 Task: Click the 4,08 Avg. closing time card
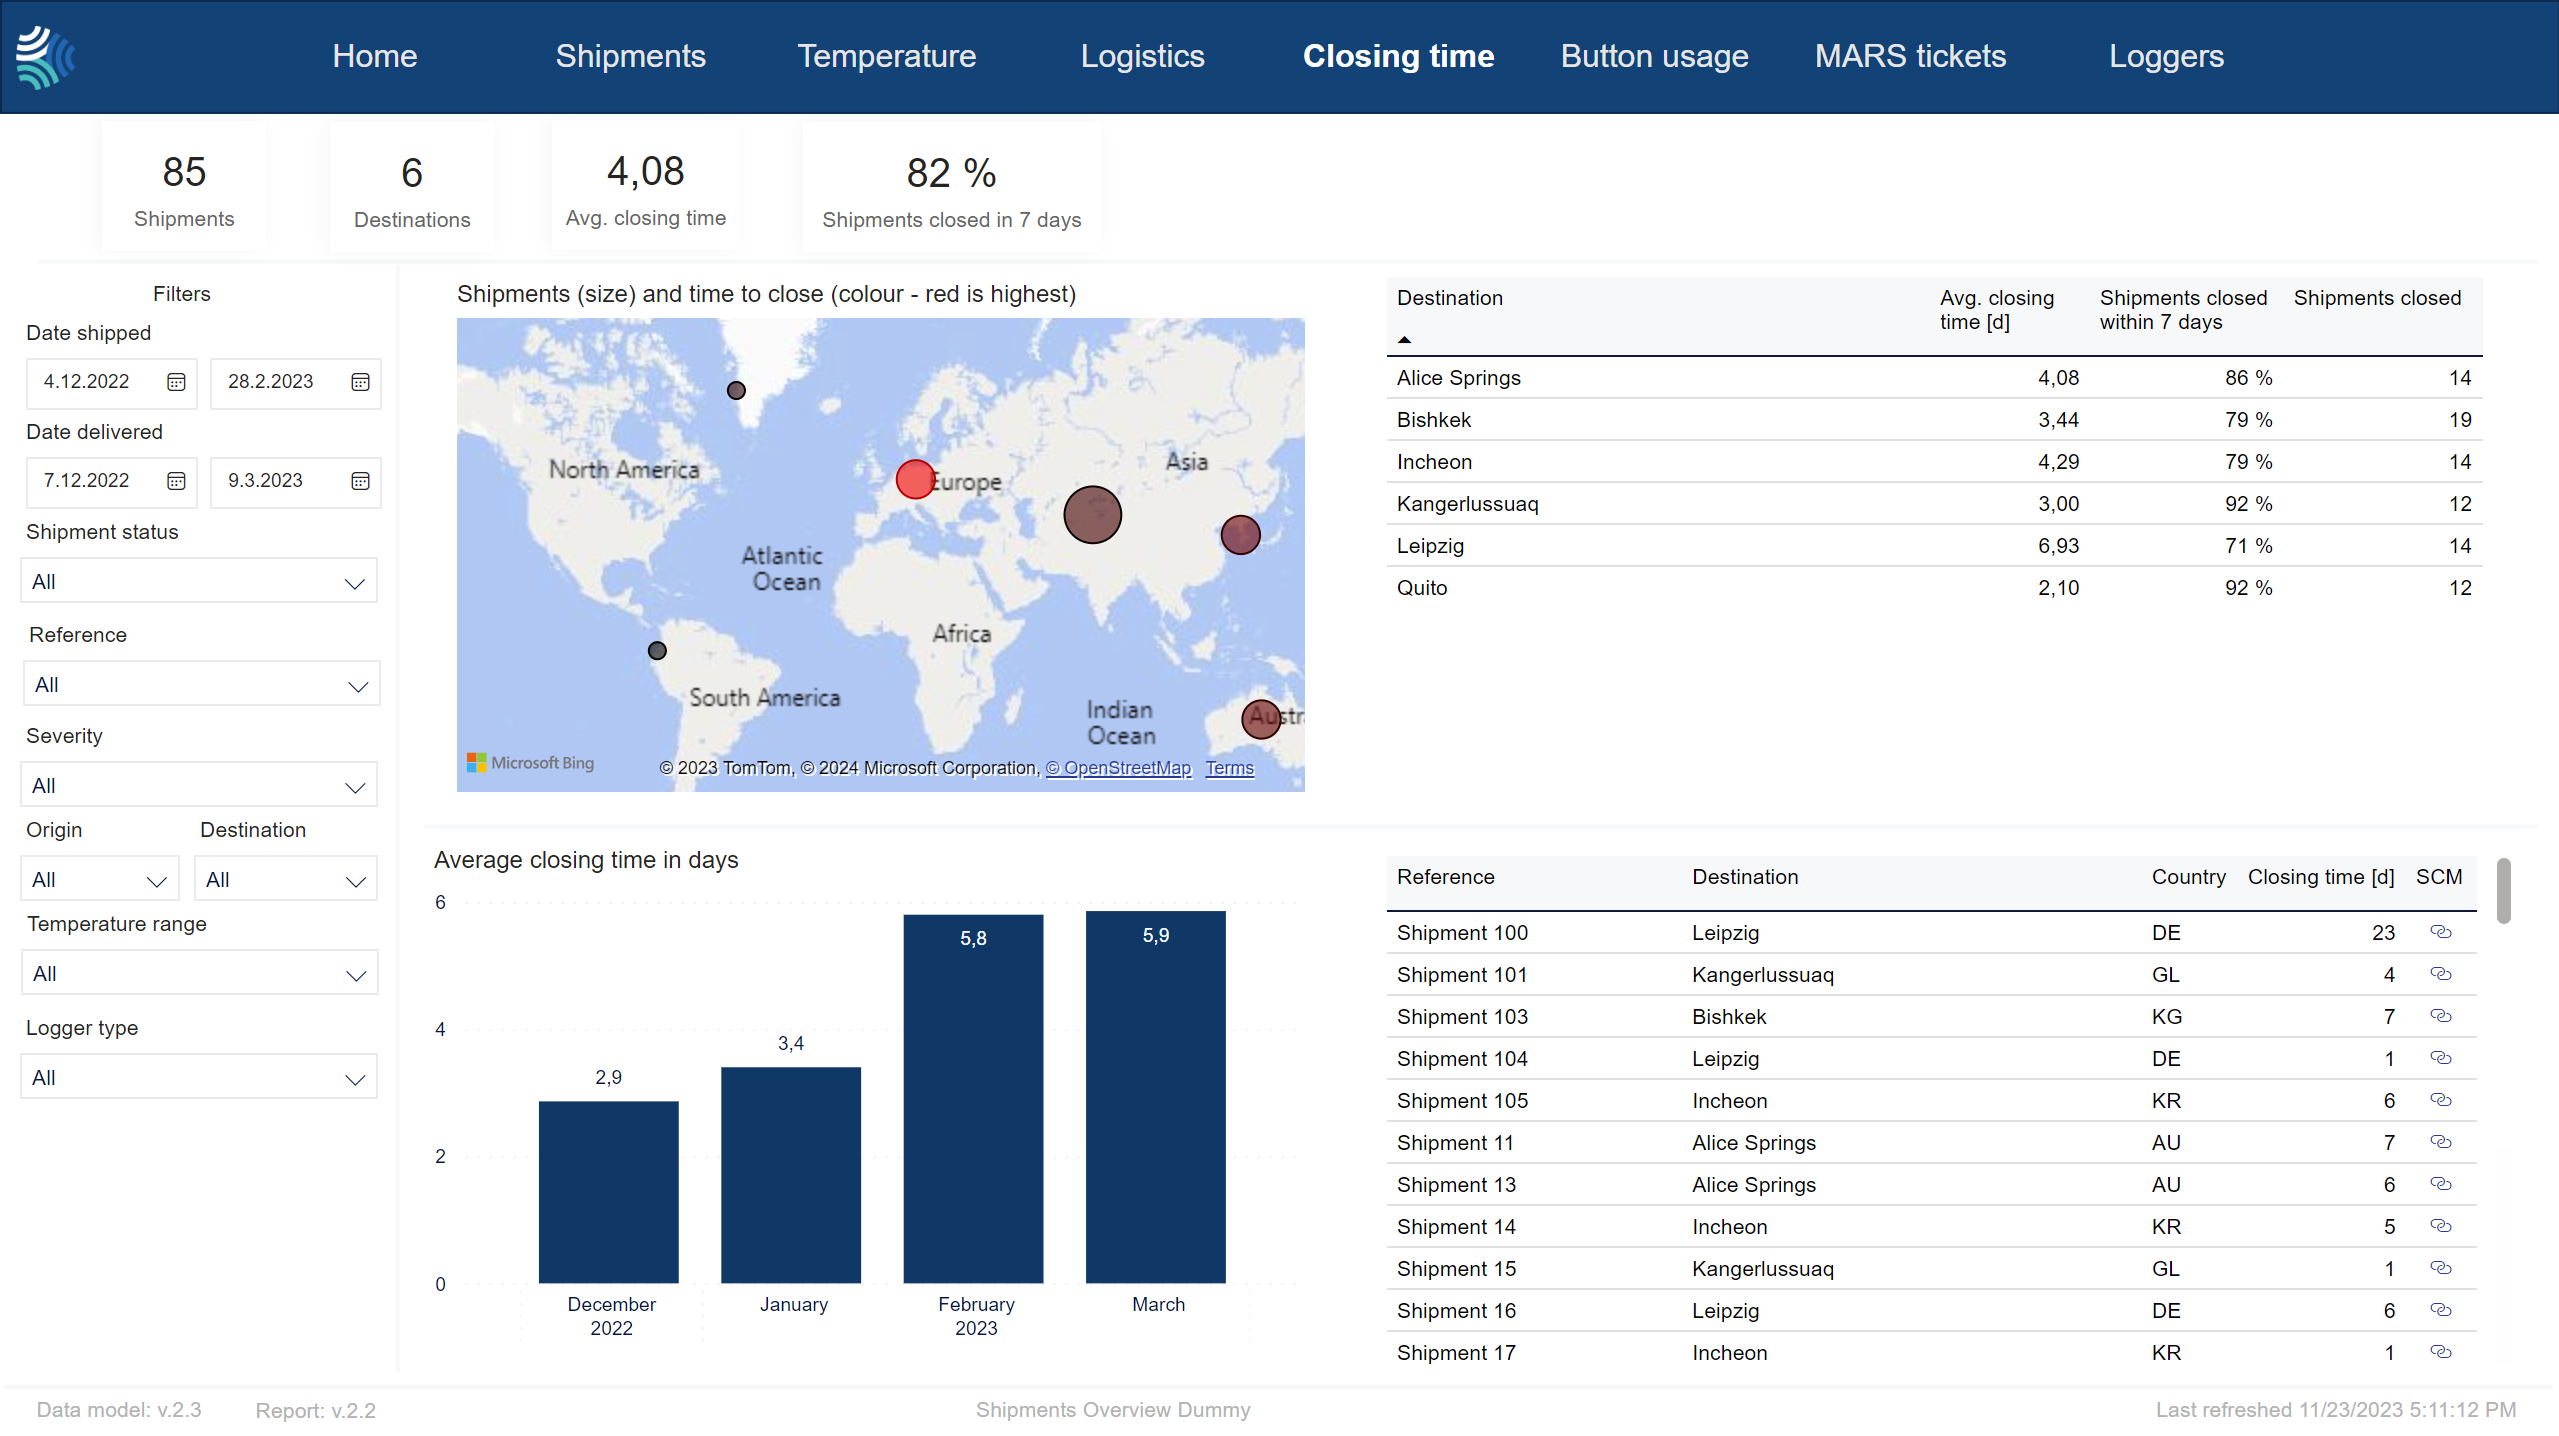click(x=646, y=188)
